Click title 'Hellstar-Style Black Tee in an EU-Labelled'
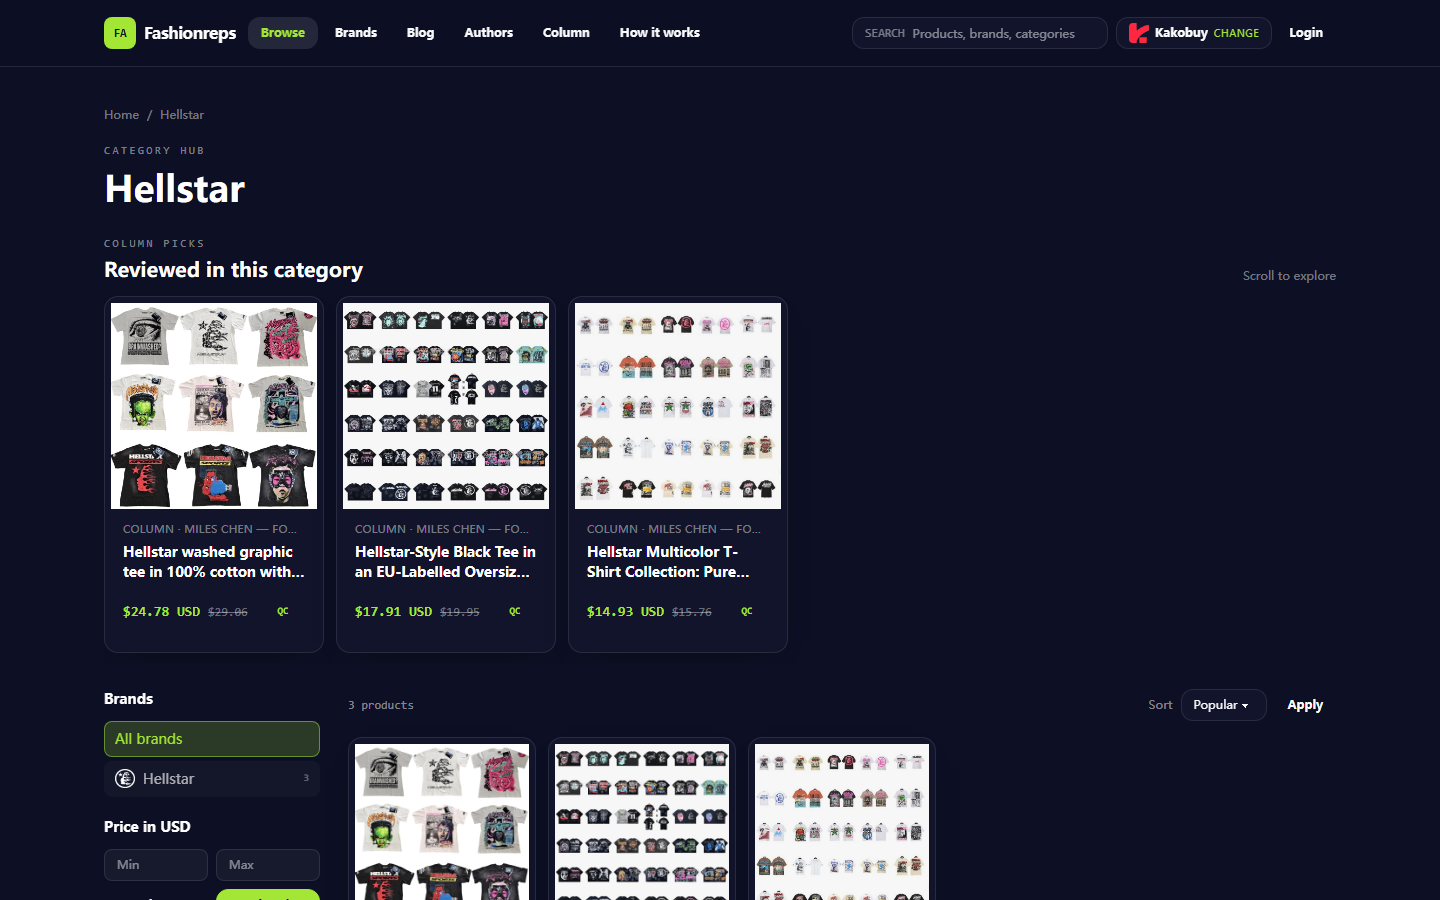The image size is (1440, 900). [x=446, y=562]
